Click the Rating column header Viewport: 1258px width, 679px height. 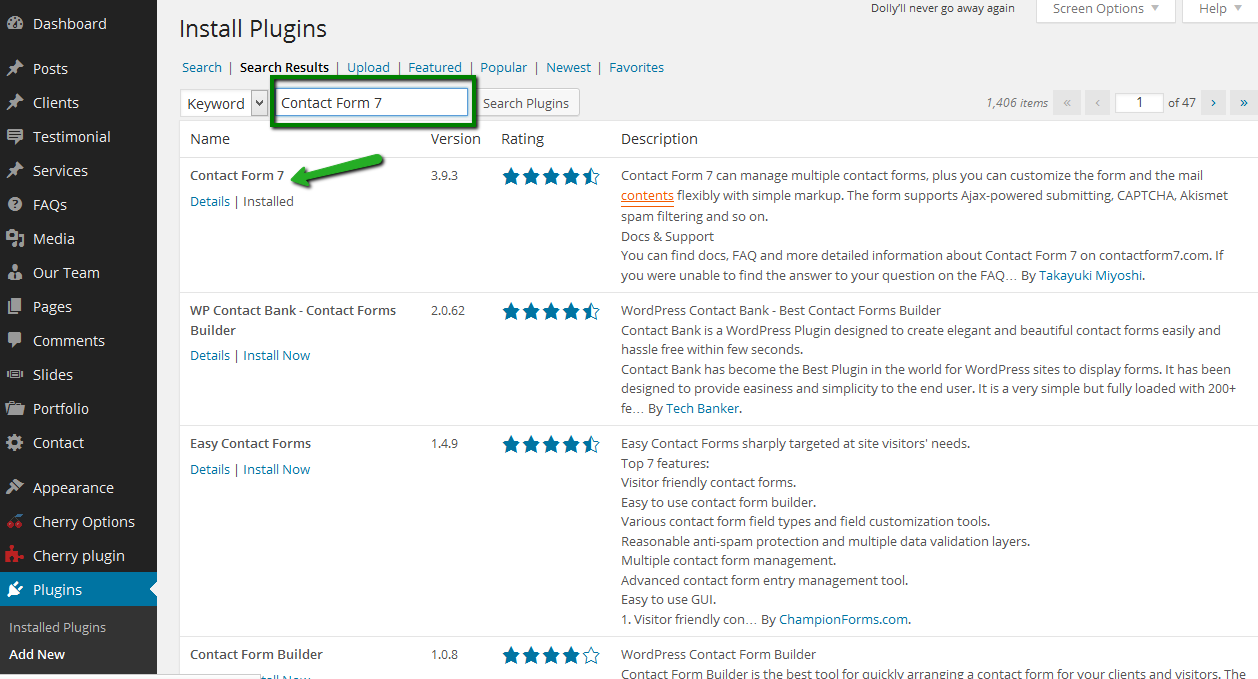coord(523,139)
